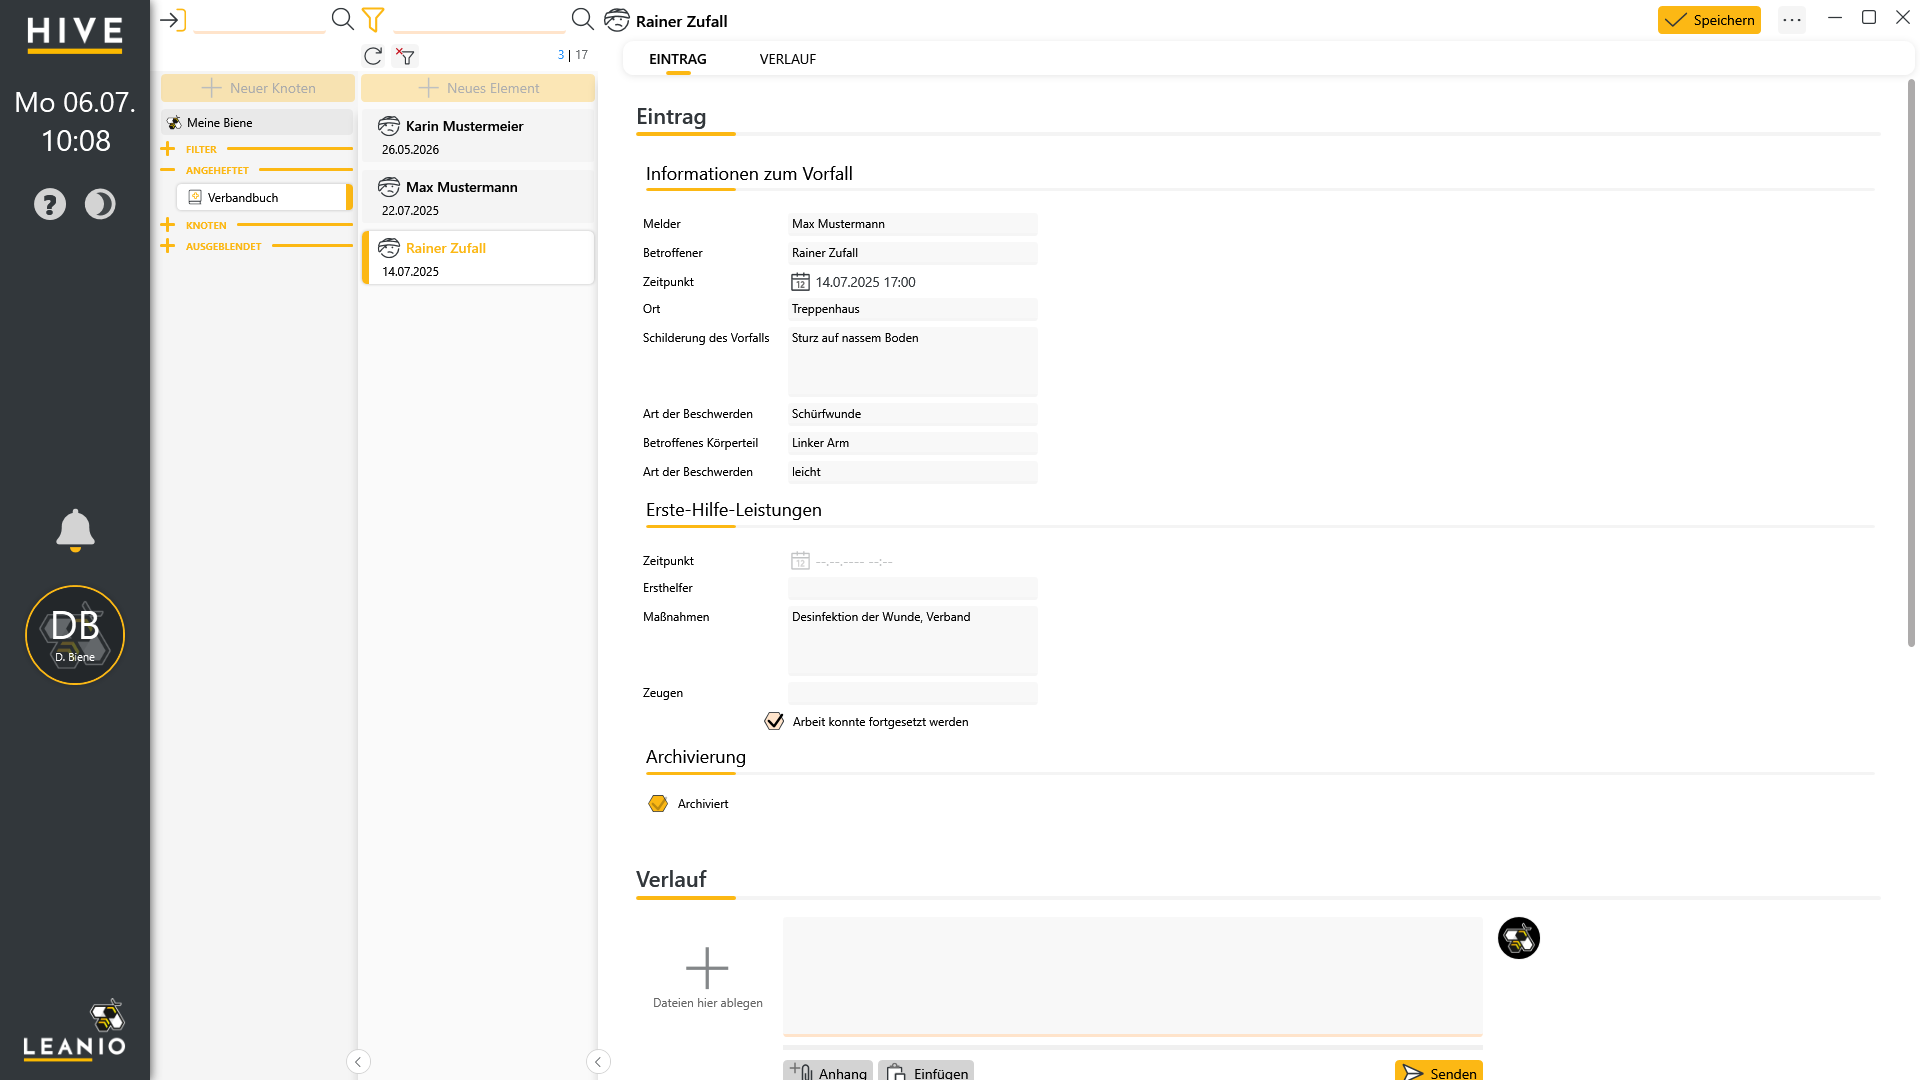This screenshot has width=1920, height=1080.
Task: Click the bee avatar beside Verlauf
Action: coord(1519,938)
